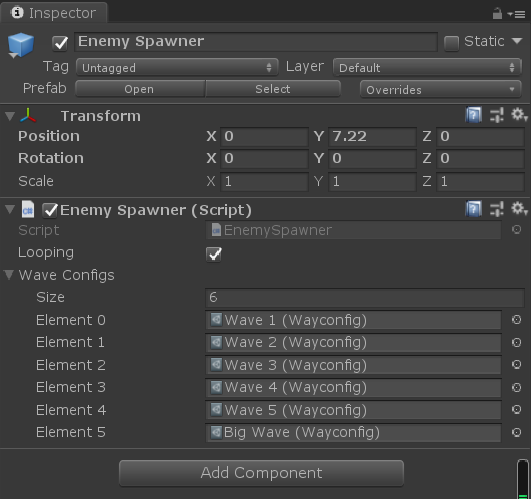Open Transform component gear menu

519,115
